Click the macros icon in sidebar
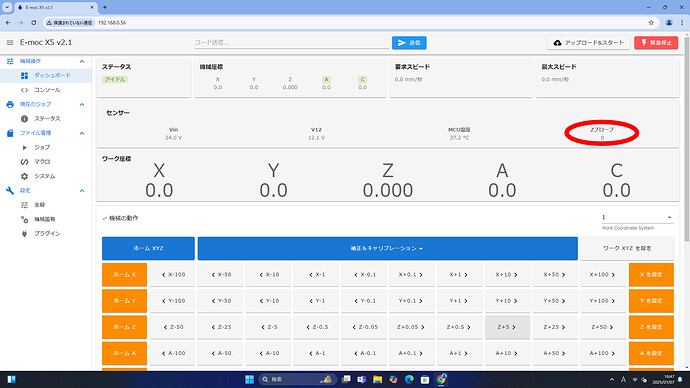 click(24, 162)
